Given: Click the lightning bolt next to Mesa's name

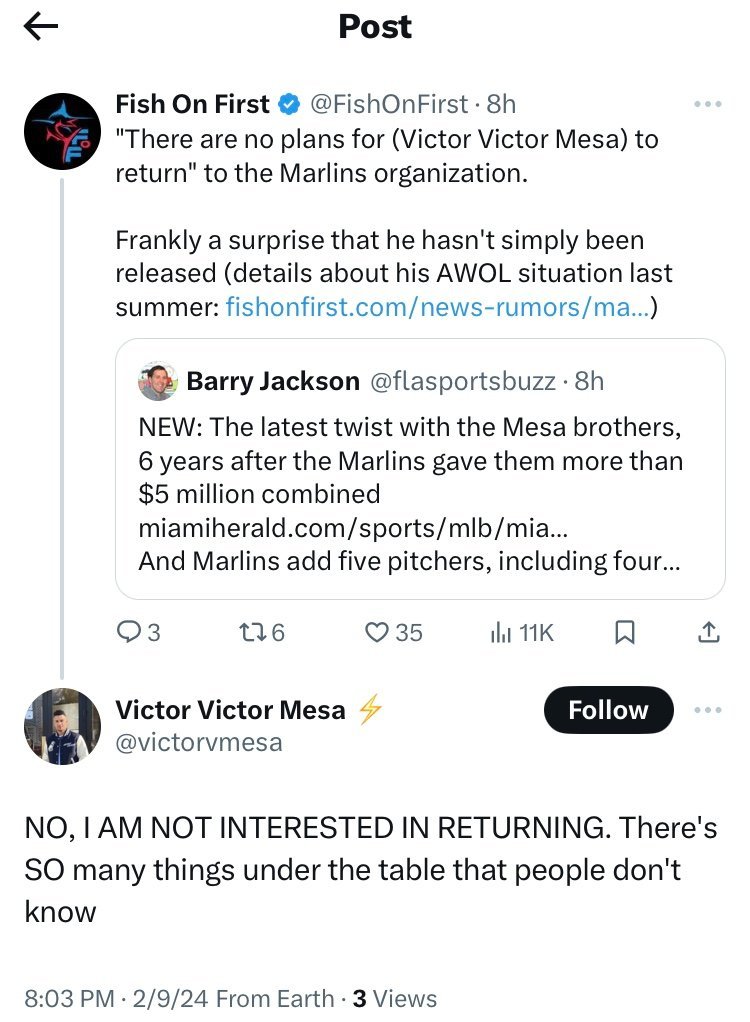Looking at the screenshot, I should 370,711.
